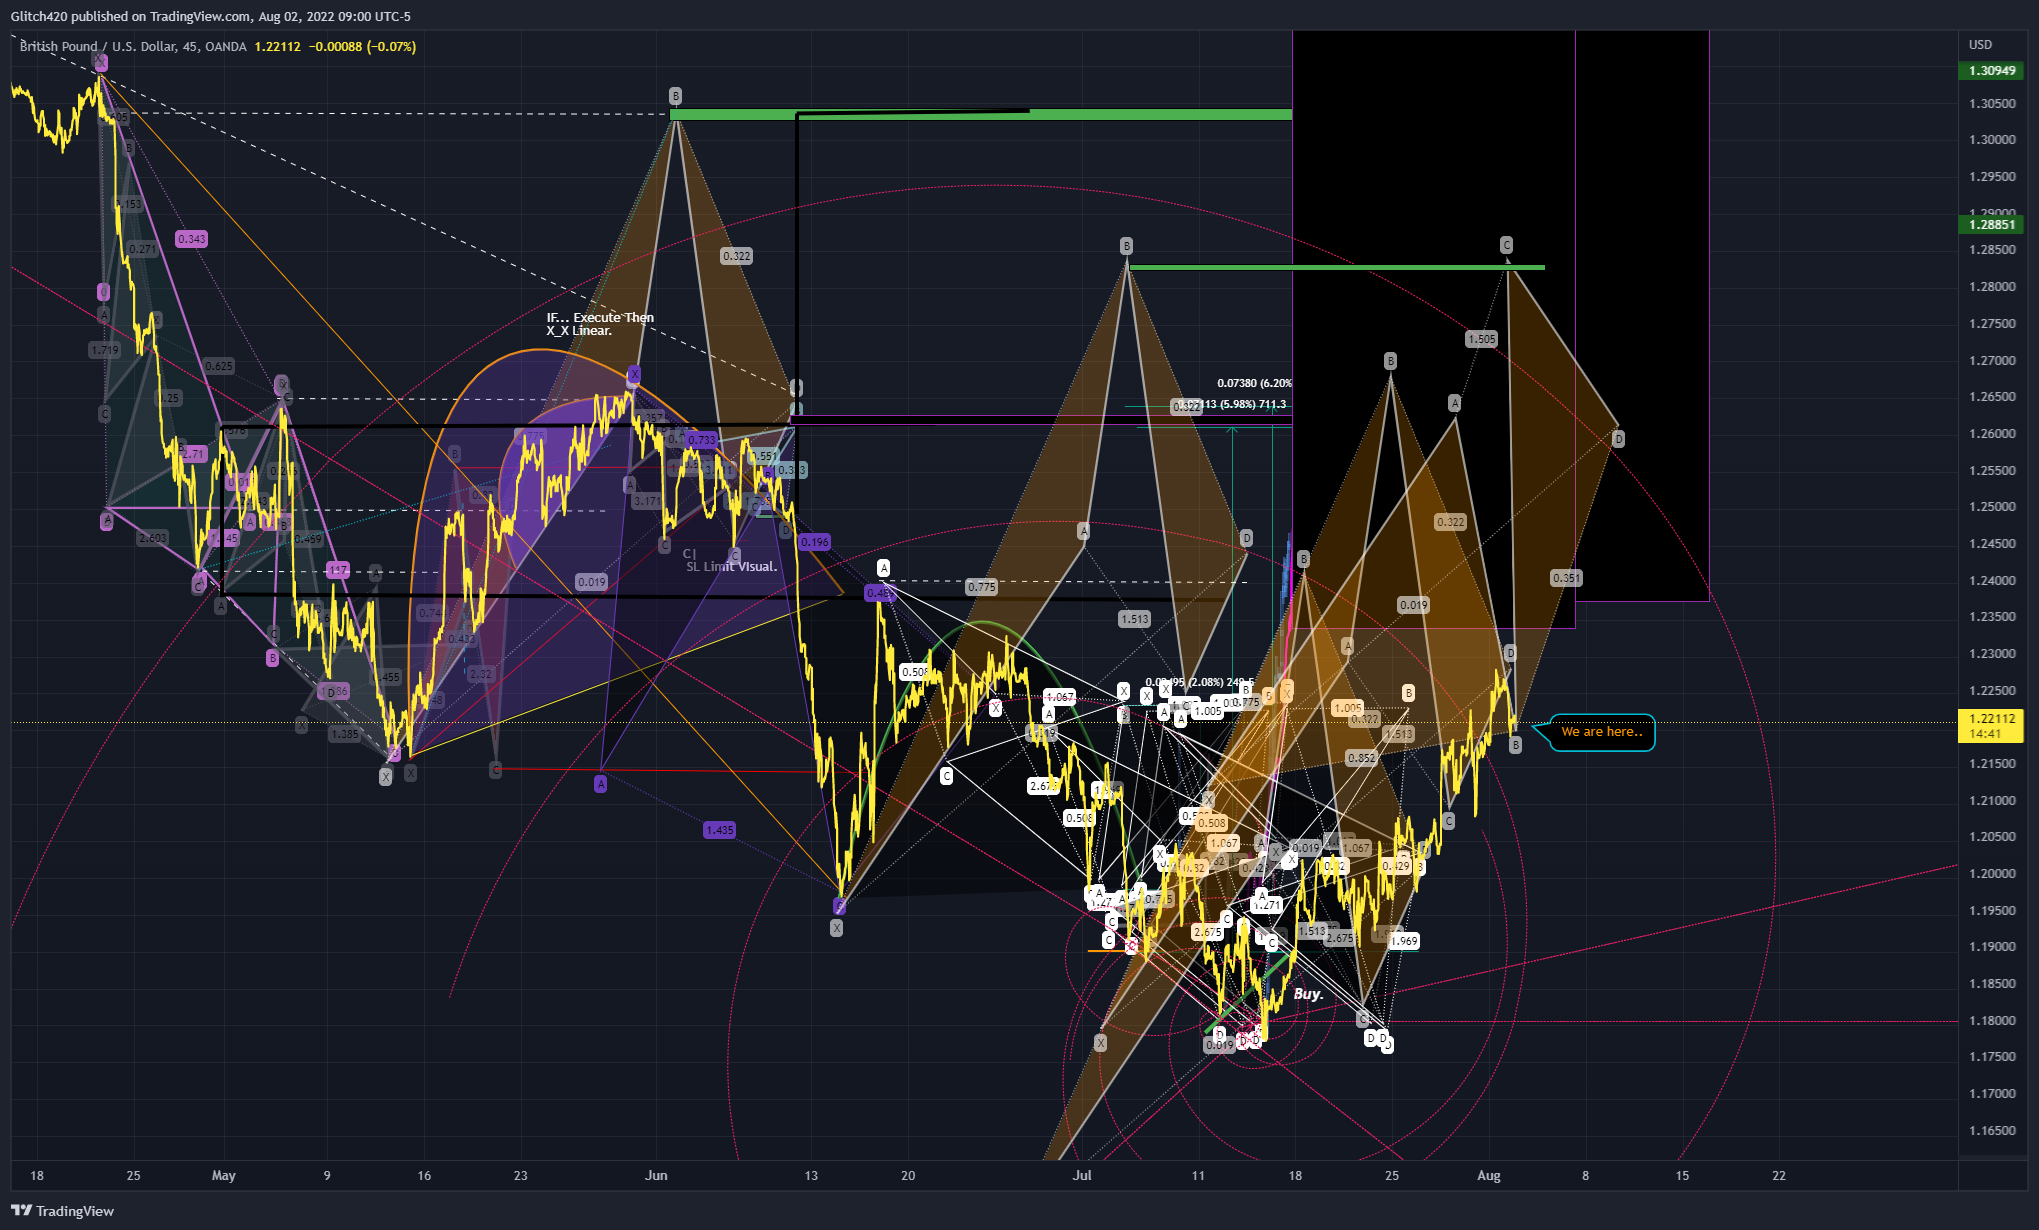The height and width of the screenshot is (1230, 2039).
Task: Click the 1.20000 tick on price axis
Action: tap(1992, 874)
